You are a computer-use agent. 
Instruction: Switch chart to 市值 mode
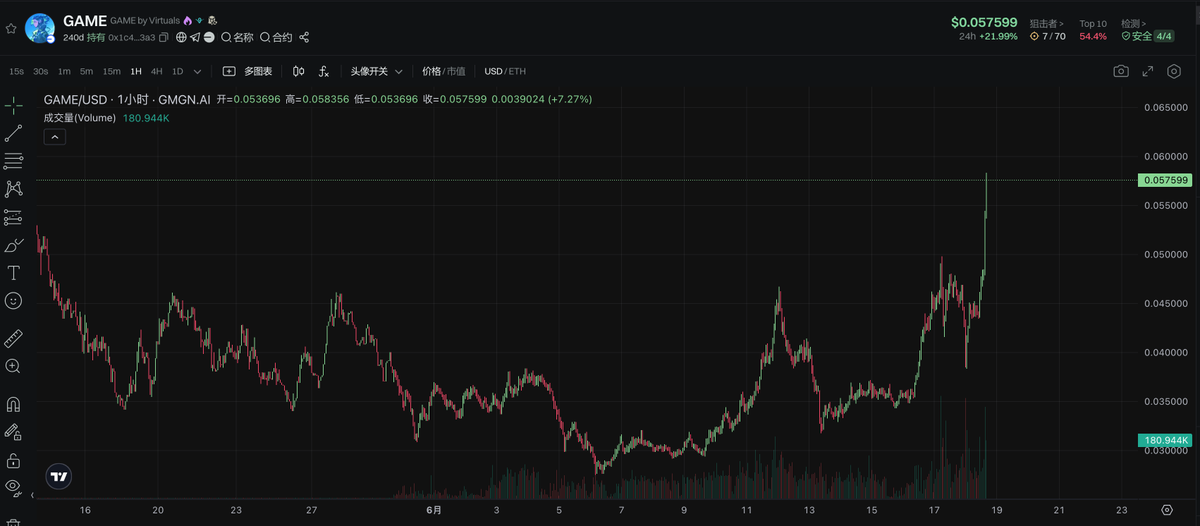point(456,71)
